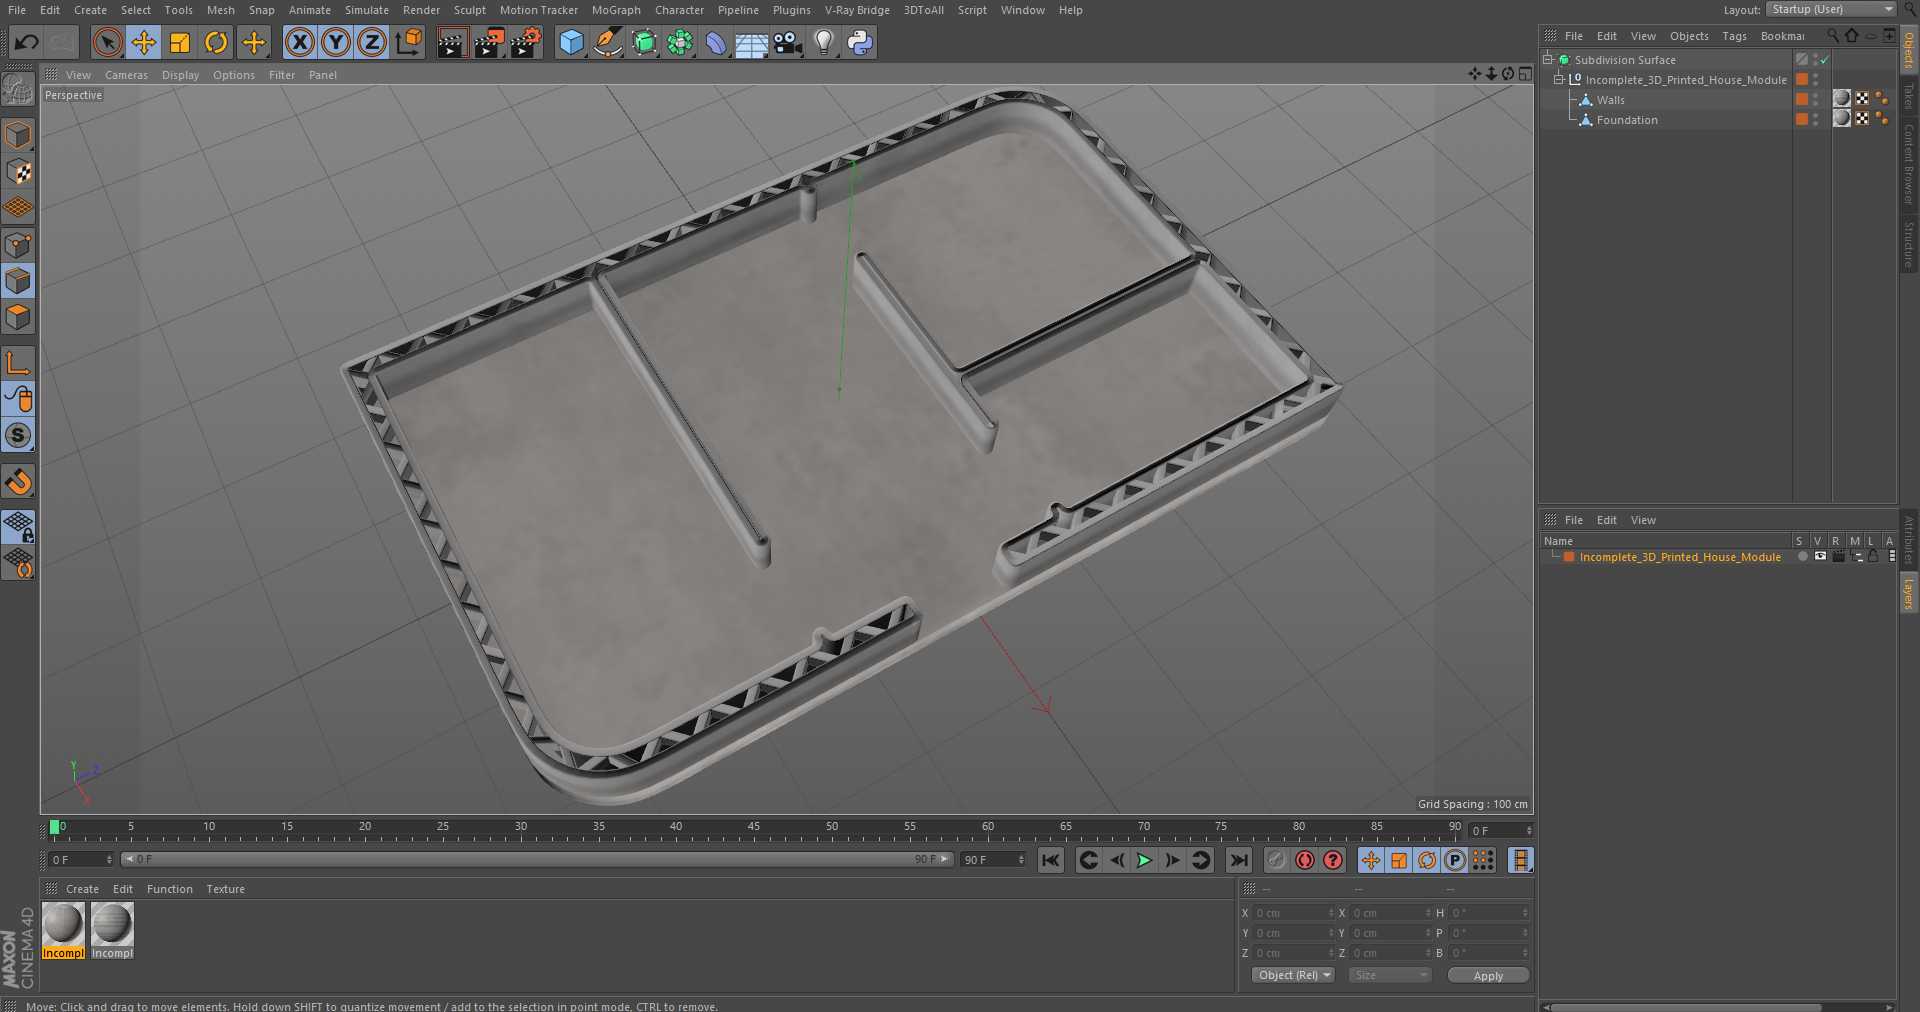
Task: Toggle Snap magnet icon in left toolbar
Action: coord(18,482)
